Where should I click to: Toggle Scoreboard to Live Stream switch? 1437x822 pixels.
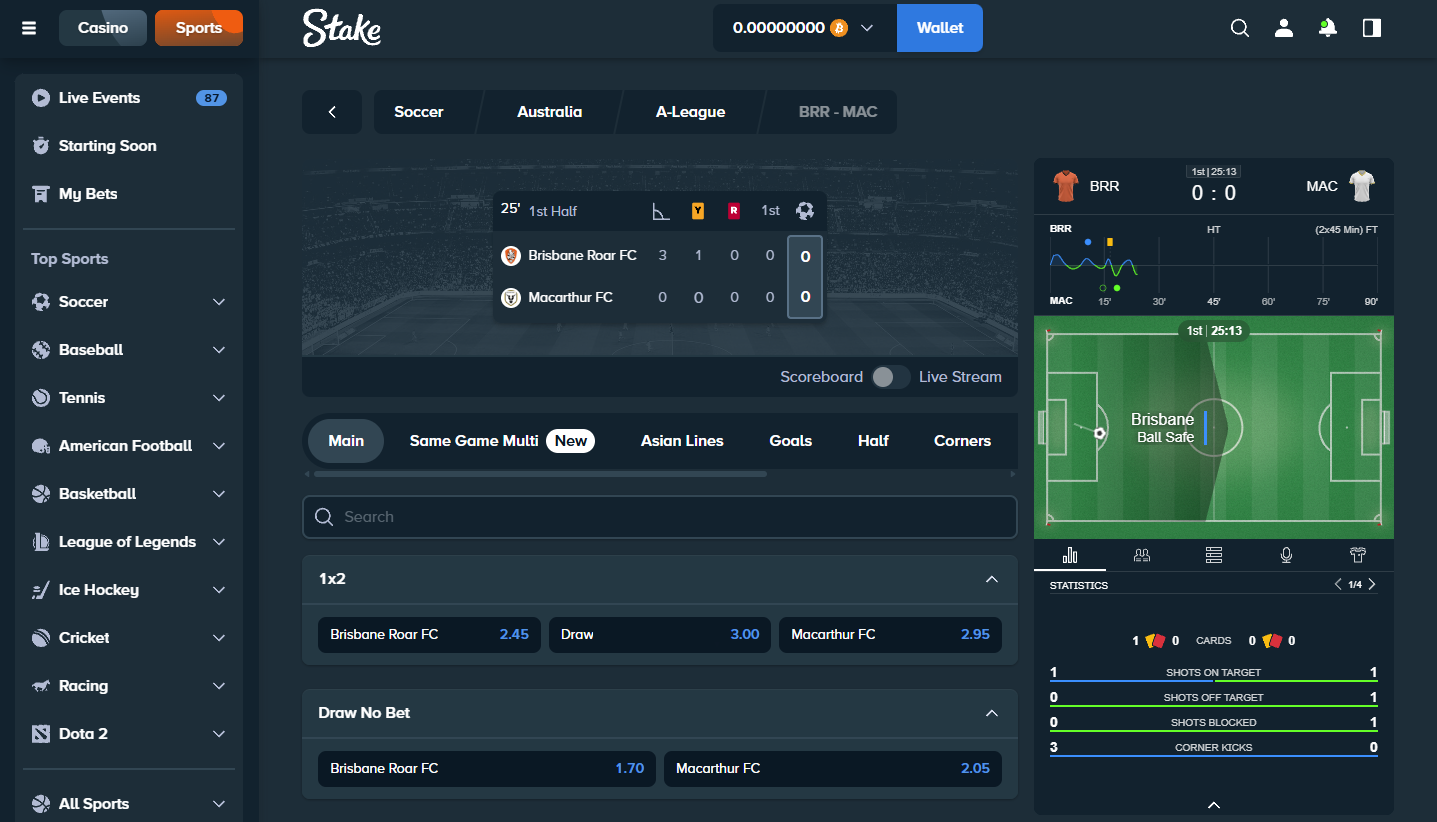click(890, 377)
